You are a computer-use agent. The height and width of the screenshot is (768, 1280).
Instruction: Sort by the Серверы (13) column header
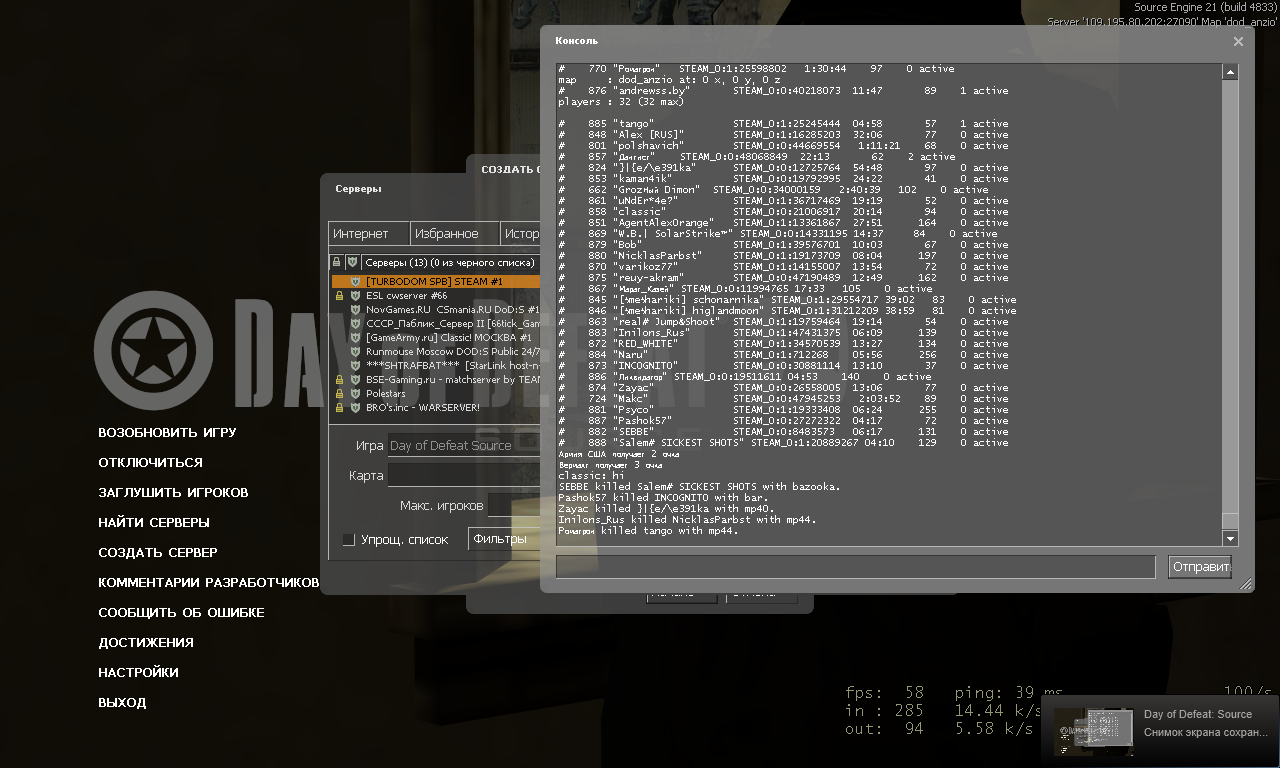click(x=451, y=262)
